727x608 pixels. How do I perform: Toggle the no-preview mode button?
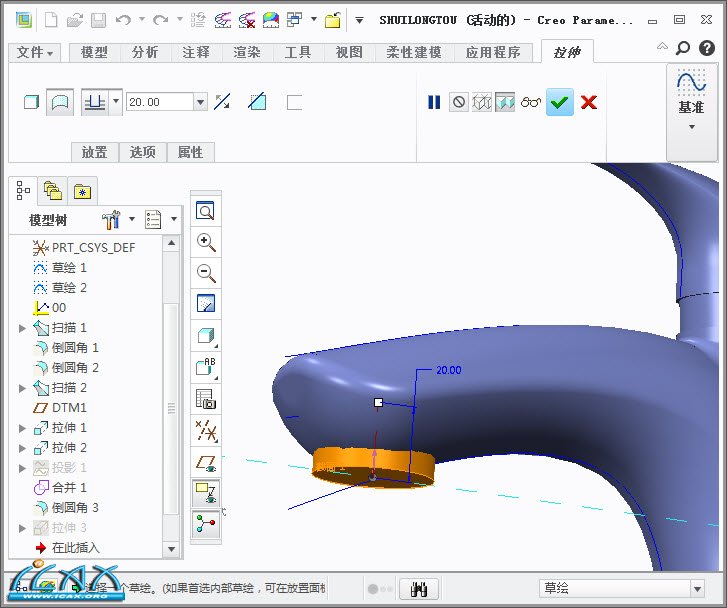(x=458, y=102)
